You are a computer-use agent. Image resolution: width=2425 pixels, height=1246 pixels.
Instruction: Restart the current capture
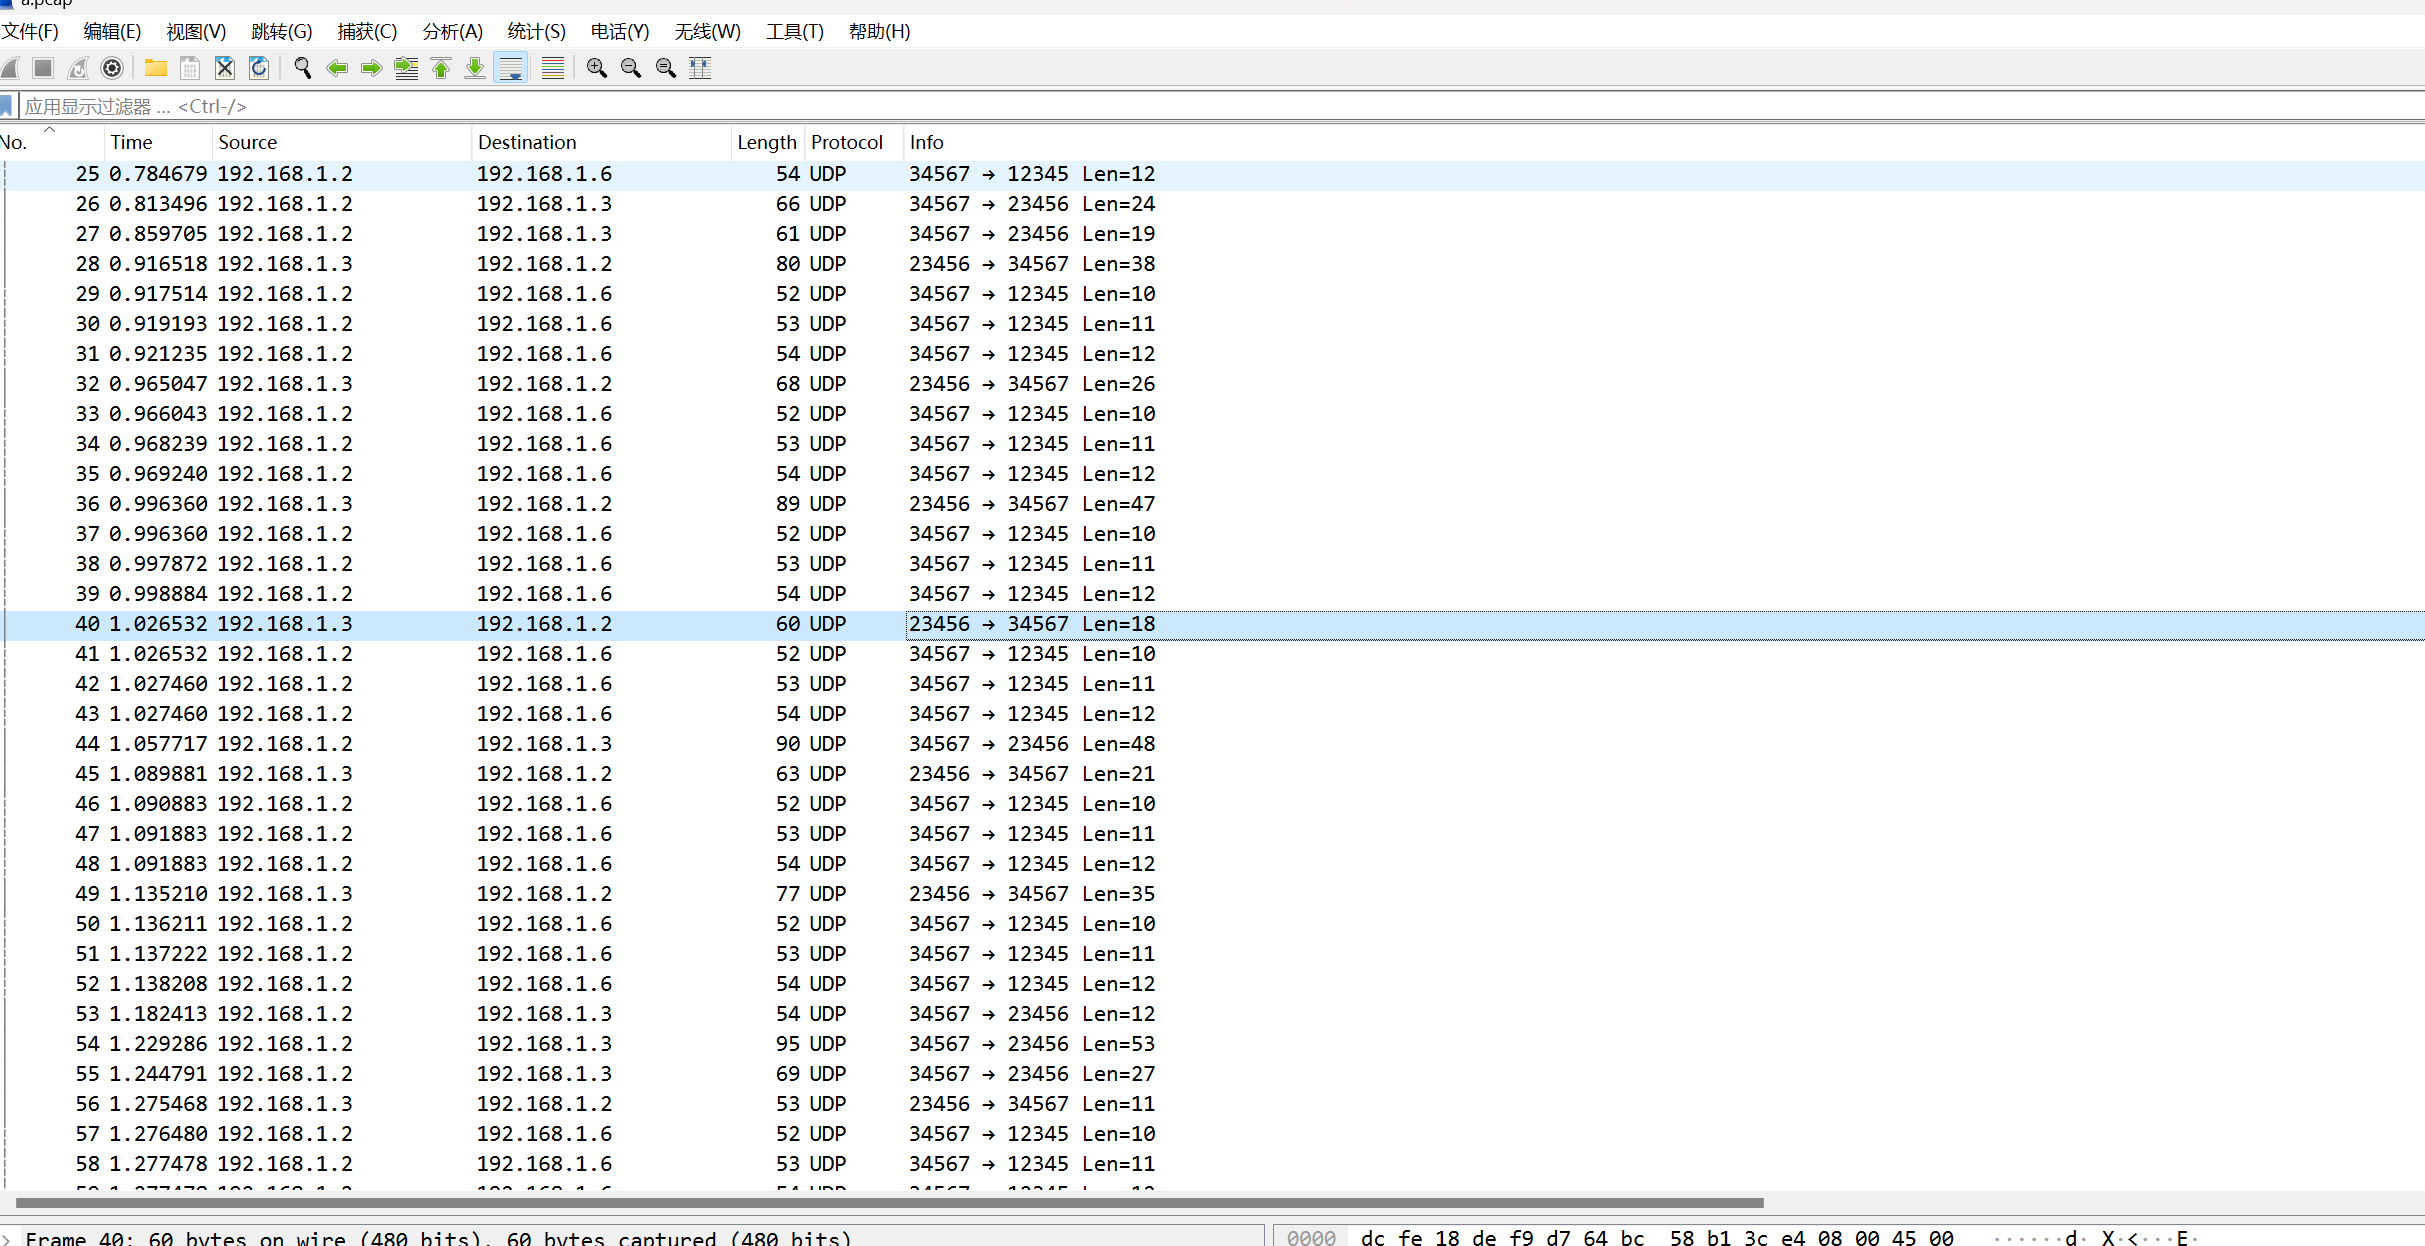(78, 68)
